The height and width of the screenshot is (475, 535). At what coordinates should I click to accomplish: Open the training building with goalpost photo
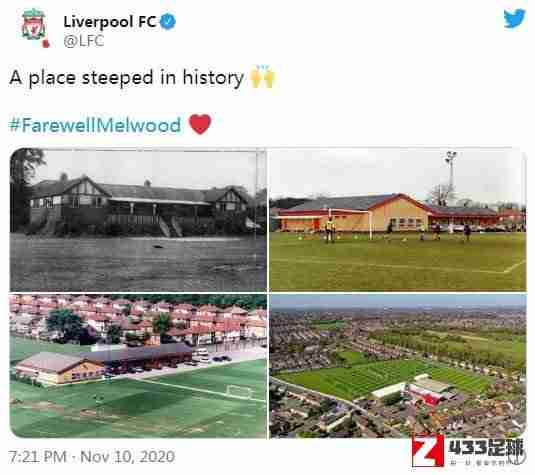pyautogui.click(x=398, y=220)
